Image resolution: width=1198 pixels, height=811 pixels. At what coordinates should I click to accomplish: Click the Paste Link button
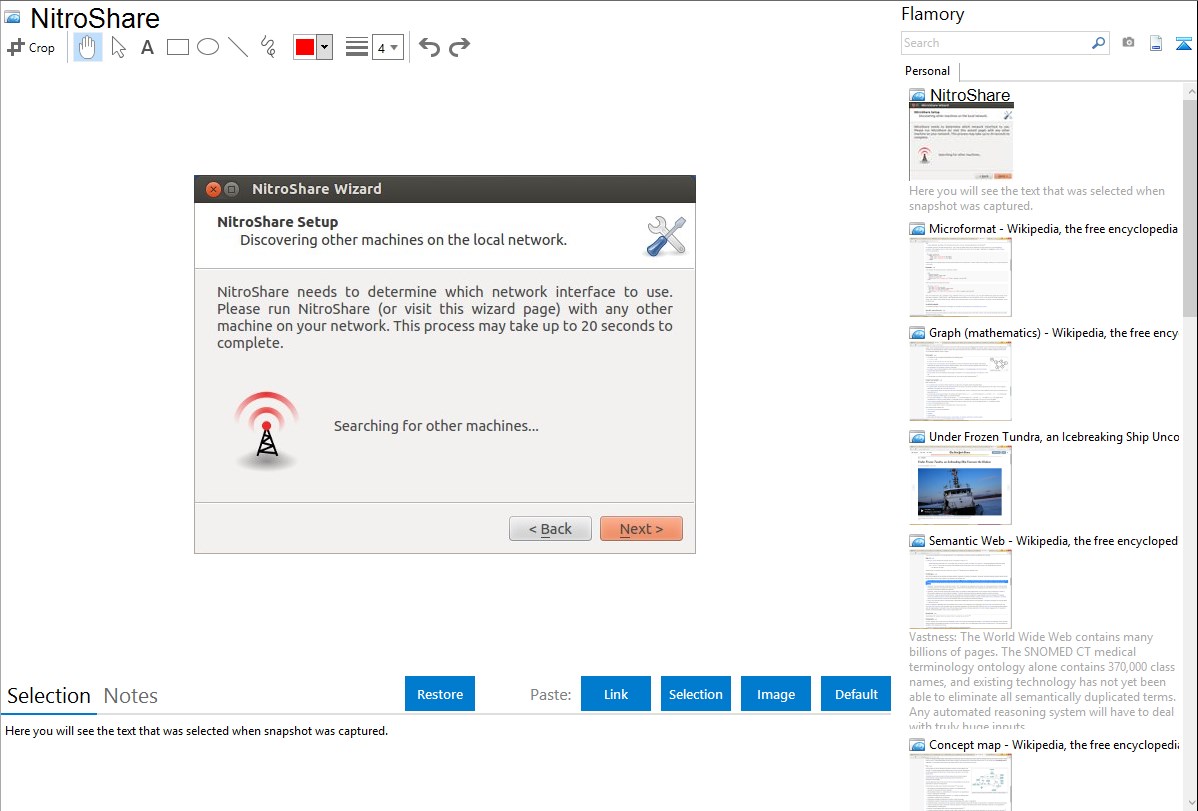(x=616, y=694)
